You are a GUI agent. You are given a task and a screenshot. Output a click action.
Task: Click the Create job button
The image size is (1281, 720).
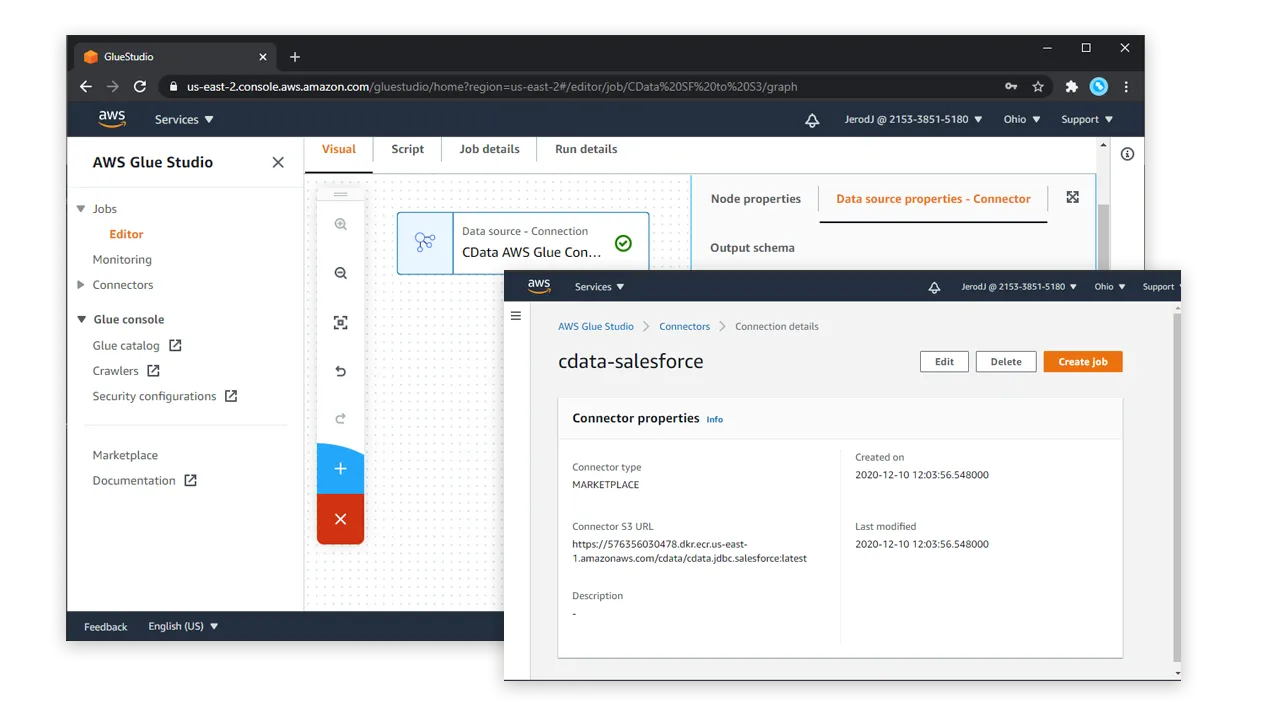(x=1082, y=362)
